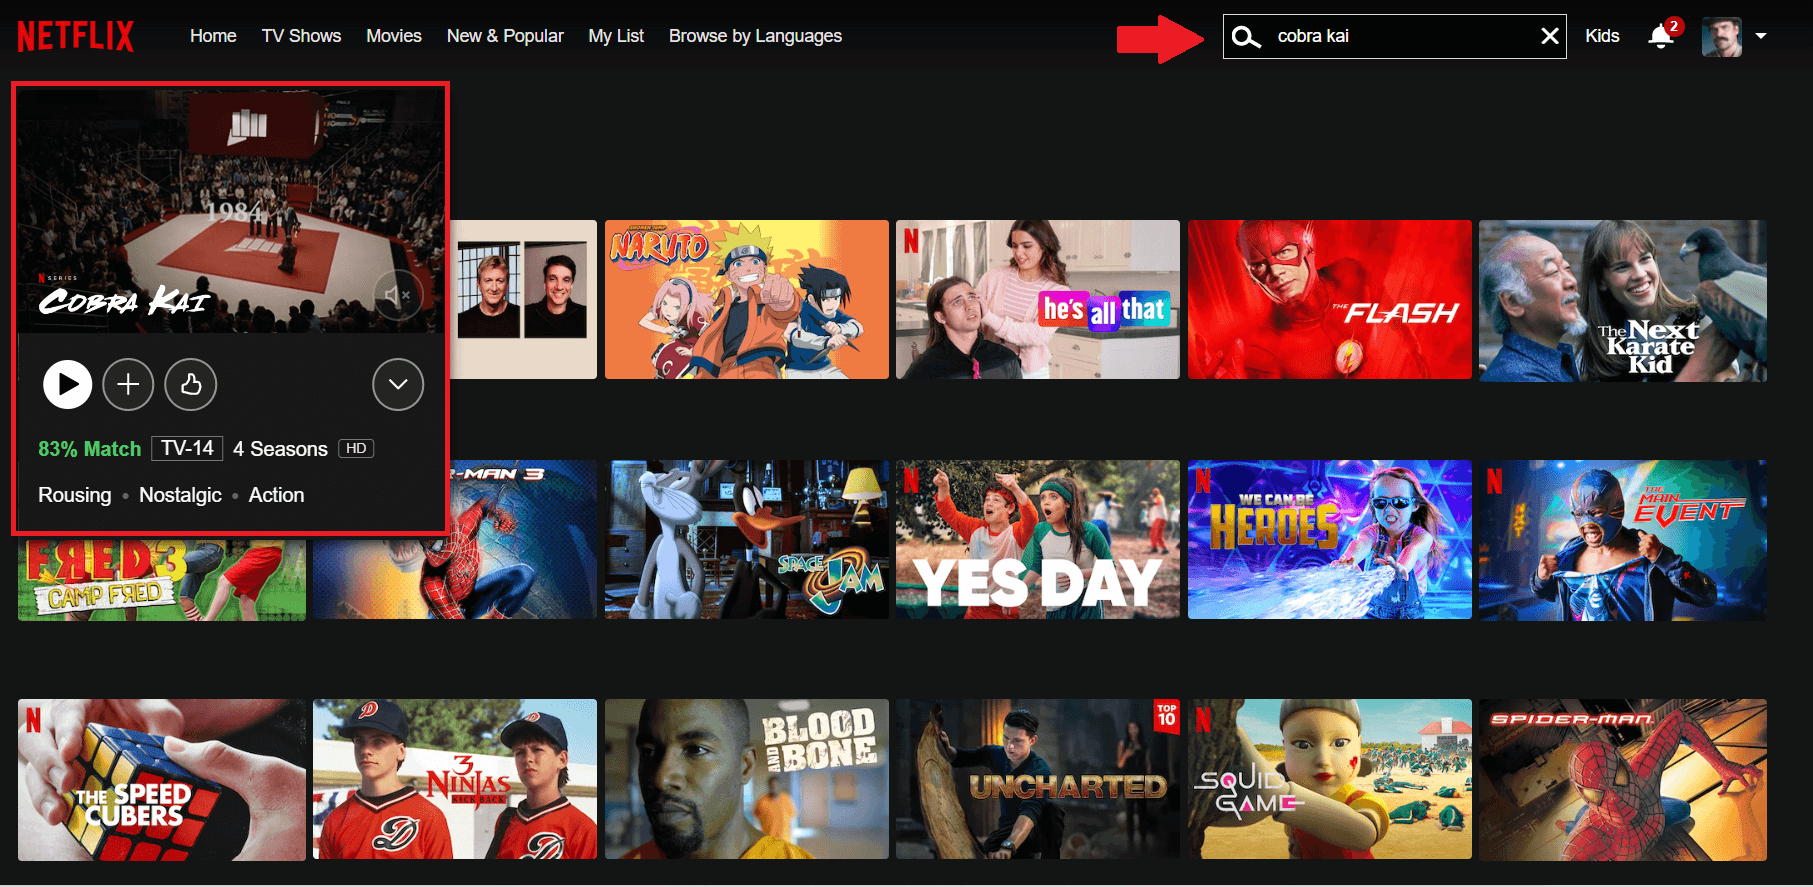This screenshot has height=887, width=1813.
Task: Open The Main Event thumbnail
Action: pyautogui.click(x=1623, y=540)
